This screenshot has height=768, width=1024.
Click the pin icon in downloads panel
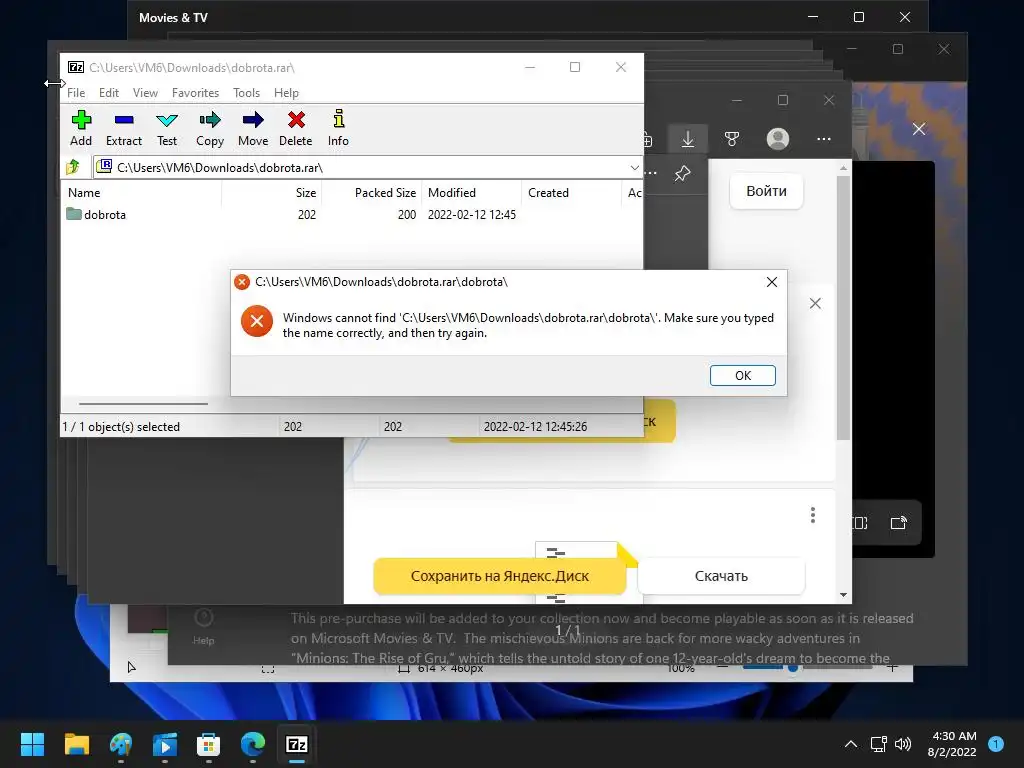coord(682,173)
